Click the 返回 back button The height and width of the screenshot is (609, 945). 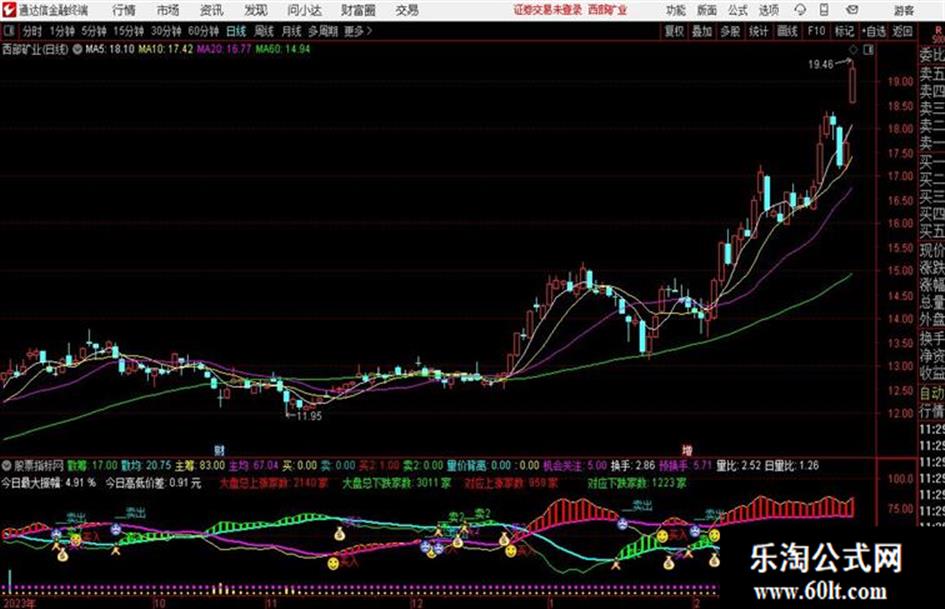click(x=903, y=31)
